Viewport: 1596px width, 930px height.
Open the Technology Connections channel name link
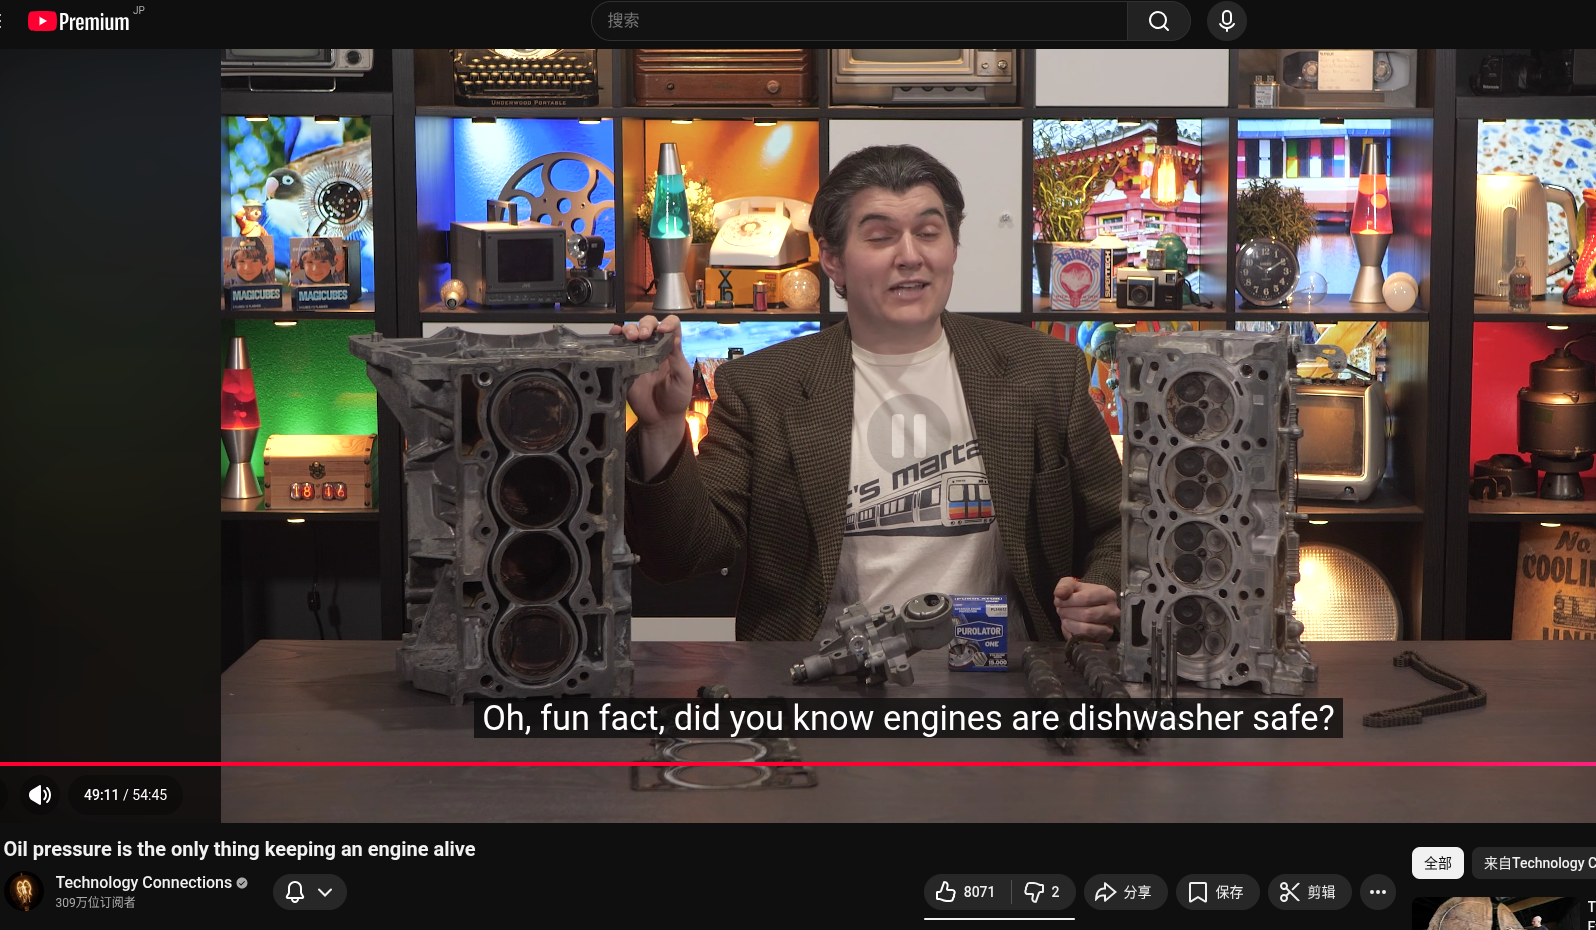pyautogui.click(x=144, y=882)
